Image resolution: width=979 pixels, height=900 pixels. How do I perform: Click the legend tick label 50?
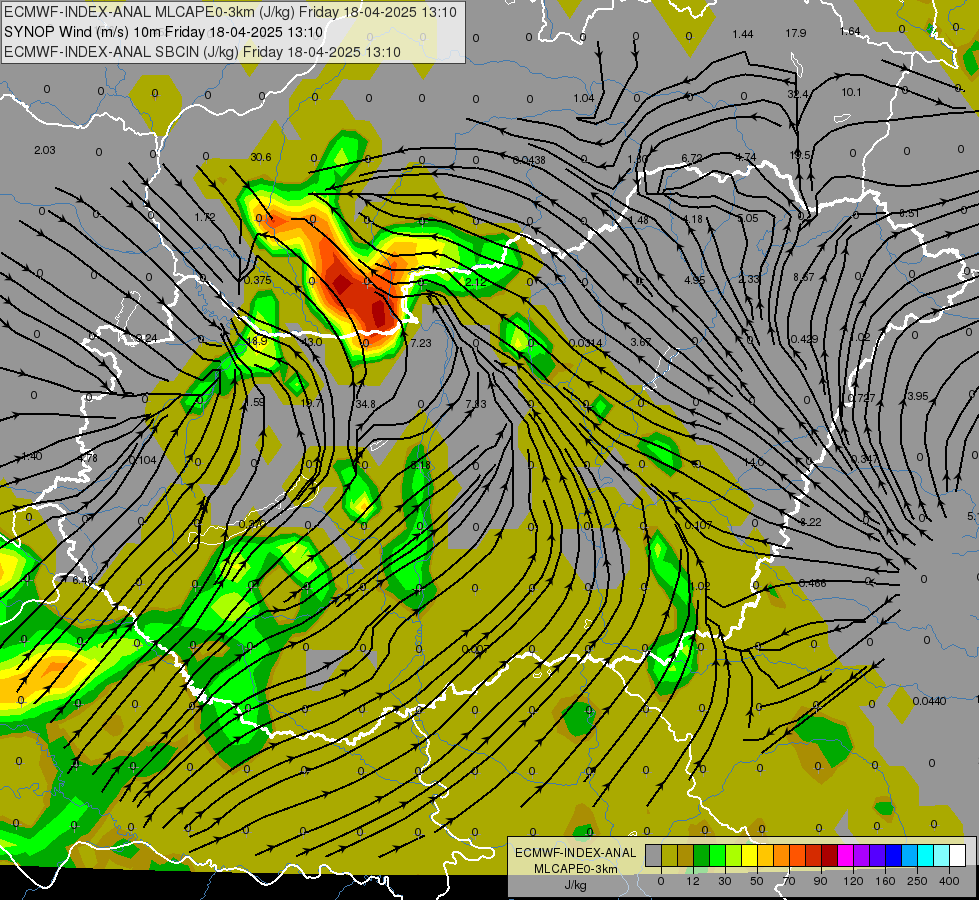(x=757, y=881)
